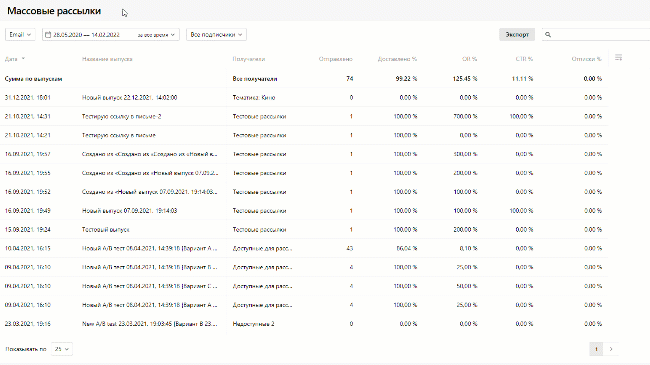The image size is (650, 365).
Task: Click date cell '15.09.2021, 19:24'
Action: point(27,229)
